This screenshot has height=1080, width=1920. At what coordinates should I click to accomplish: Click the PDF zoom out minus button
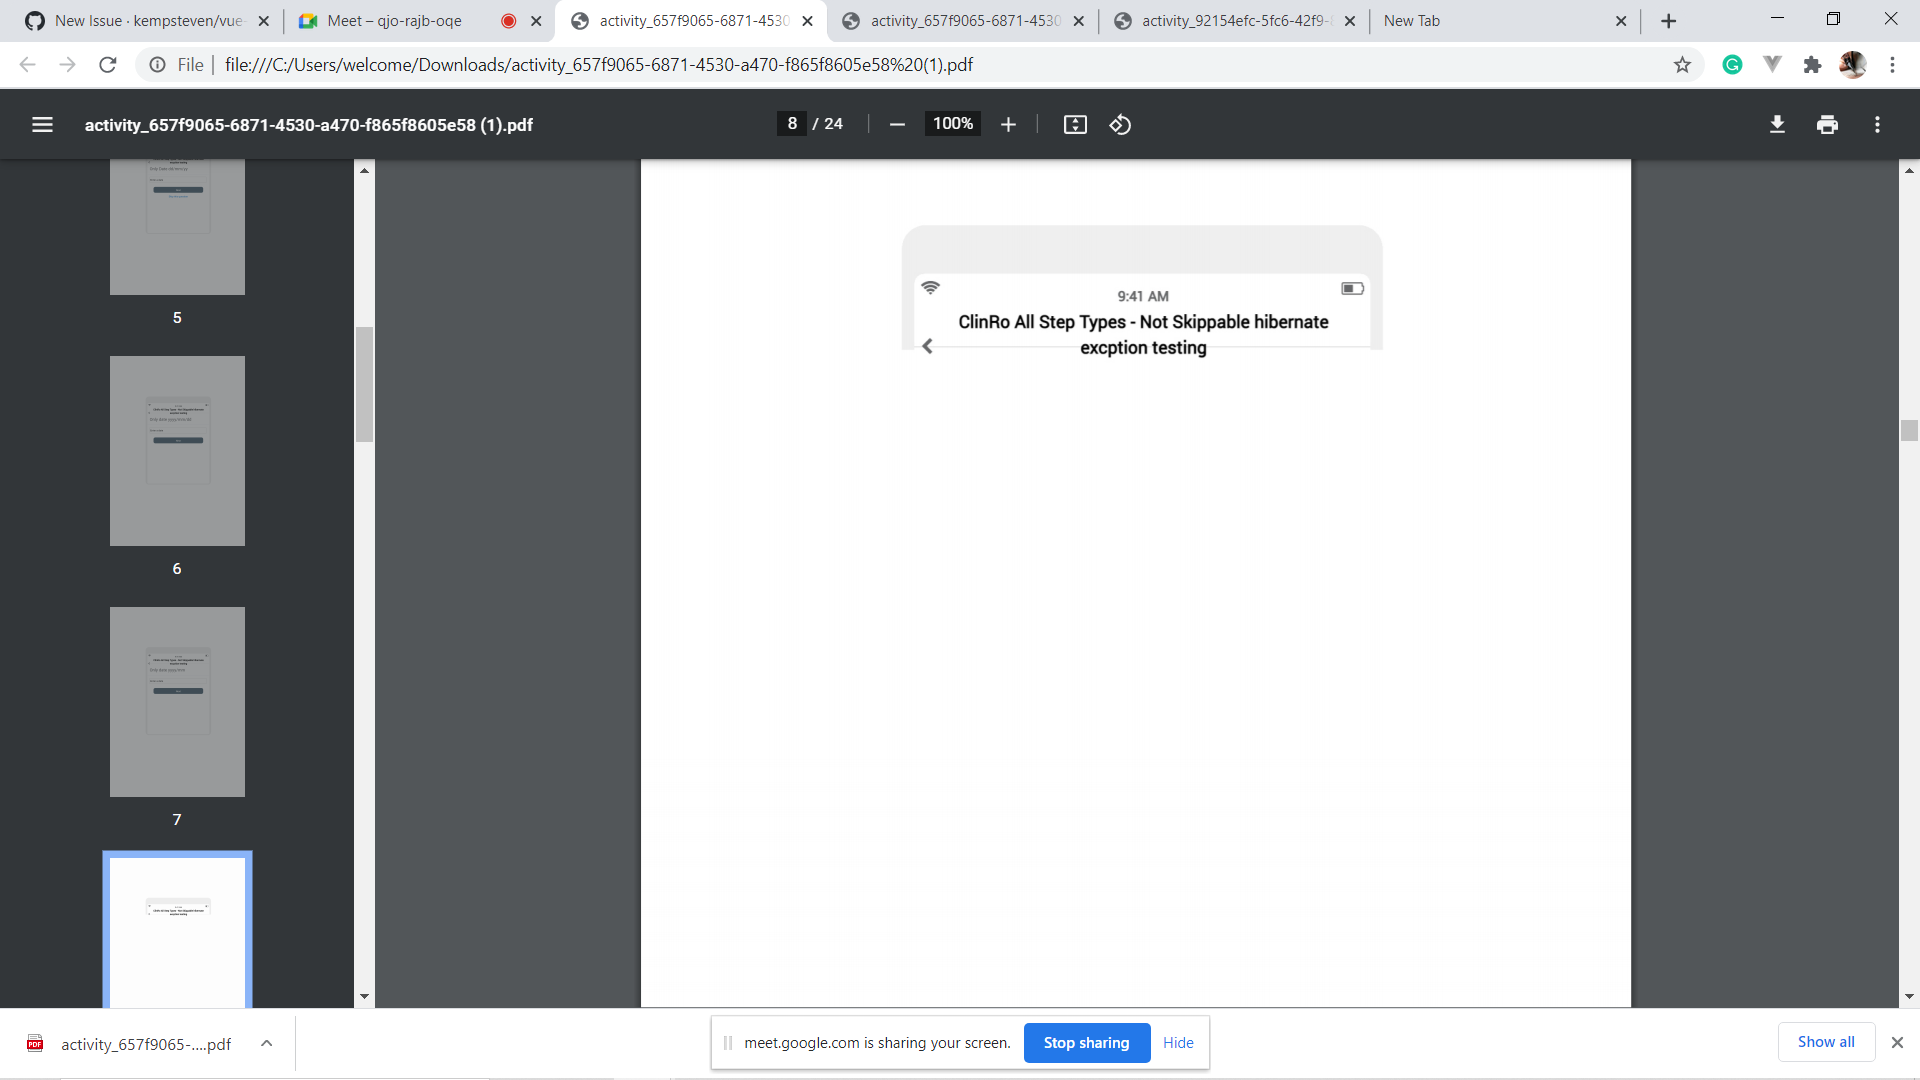pos(897,125)
